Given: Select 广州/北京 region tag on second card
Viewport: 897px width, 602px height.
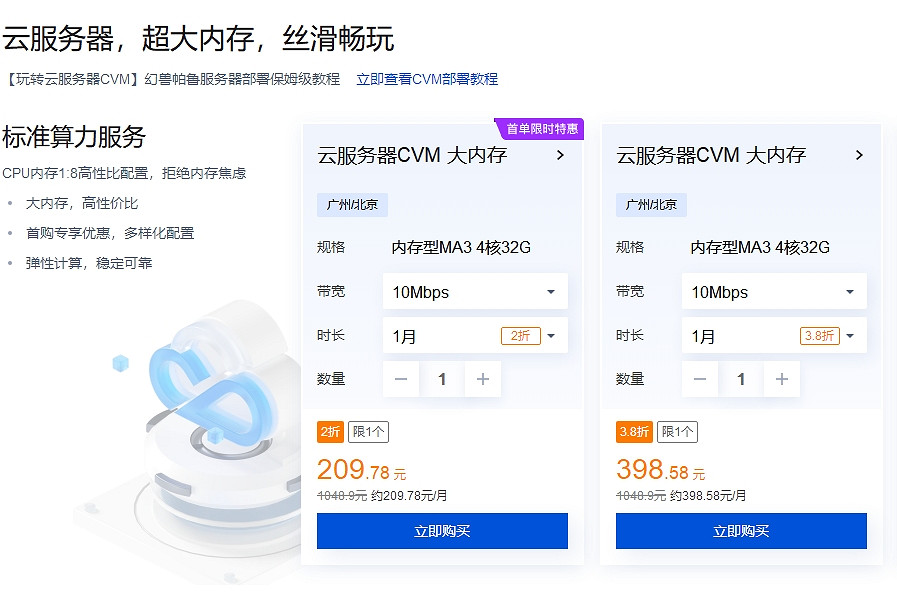Looking at the screenshot, I should click(651, 205).
